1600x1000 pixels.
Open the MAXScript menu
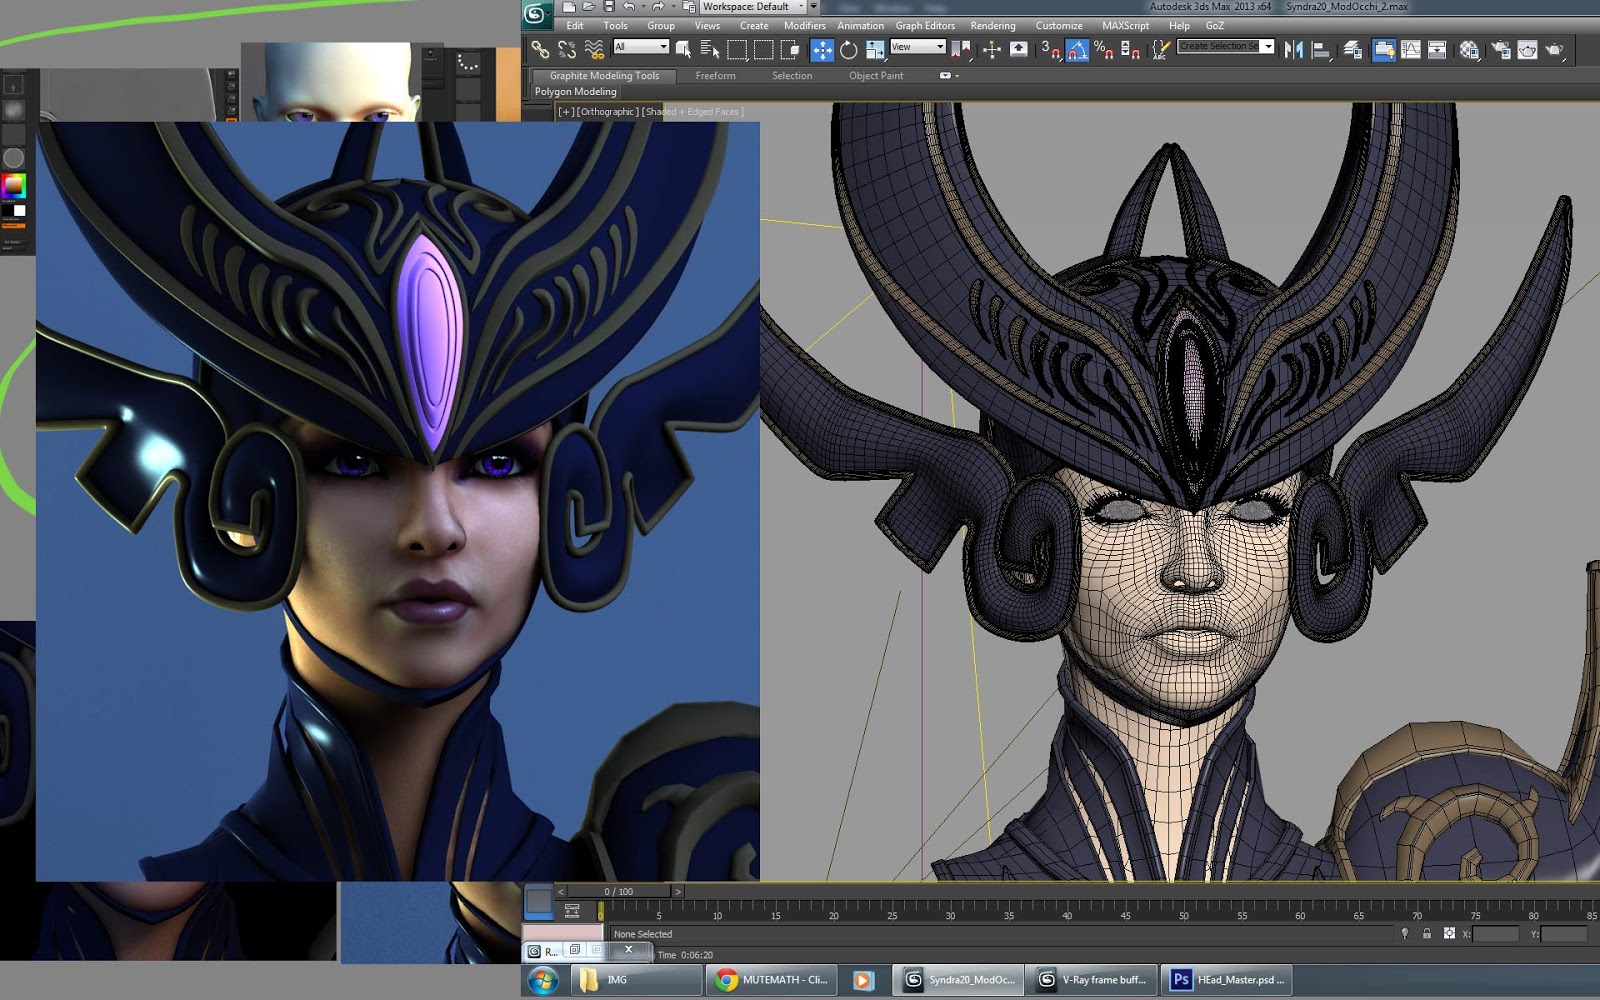click(x=1126, y=26)
